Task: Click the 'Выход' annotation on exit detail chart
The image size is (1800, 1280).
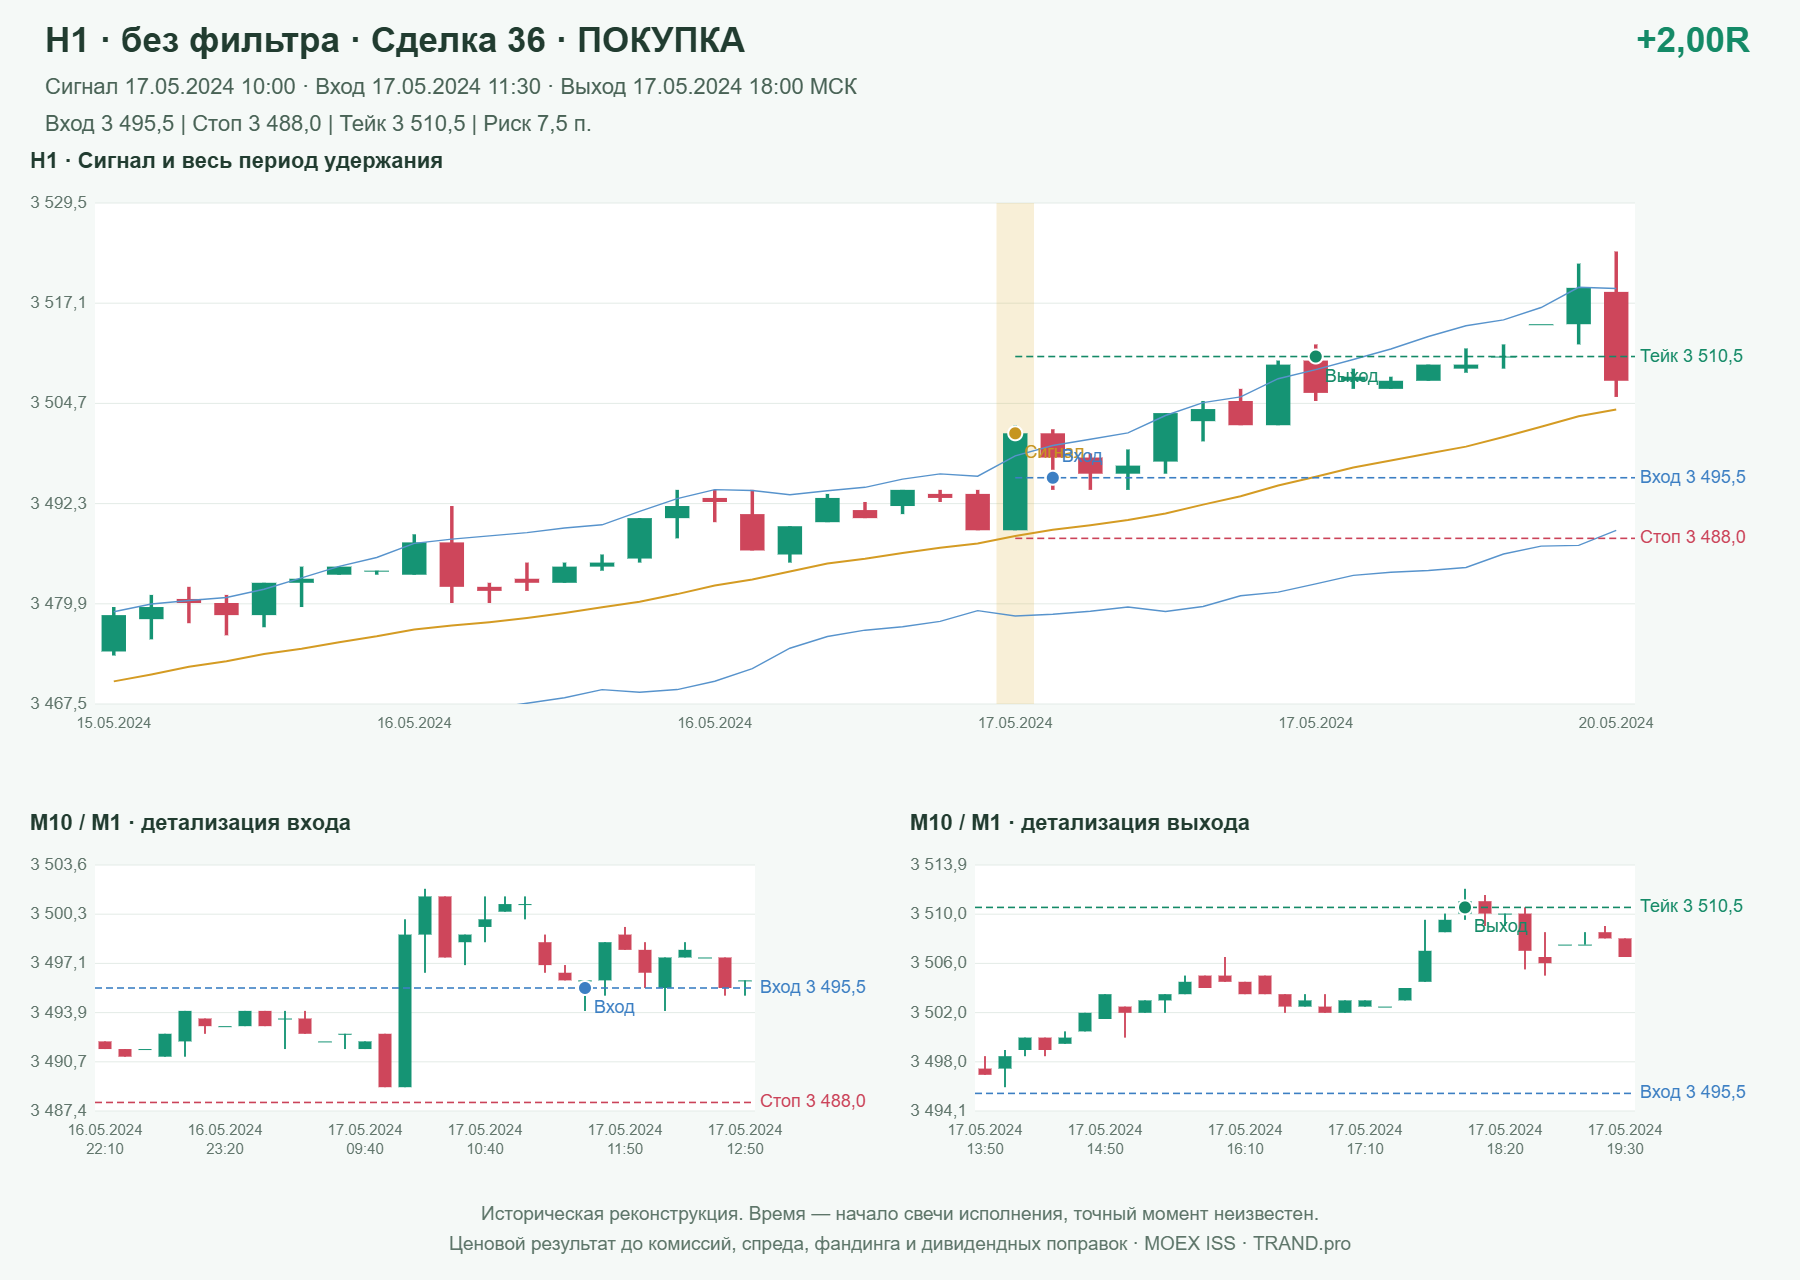Action: pyautogui.click(x=1500, y=926)
